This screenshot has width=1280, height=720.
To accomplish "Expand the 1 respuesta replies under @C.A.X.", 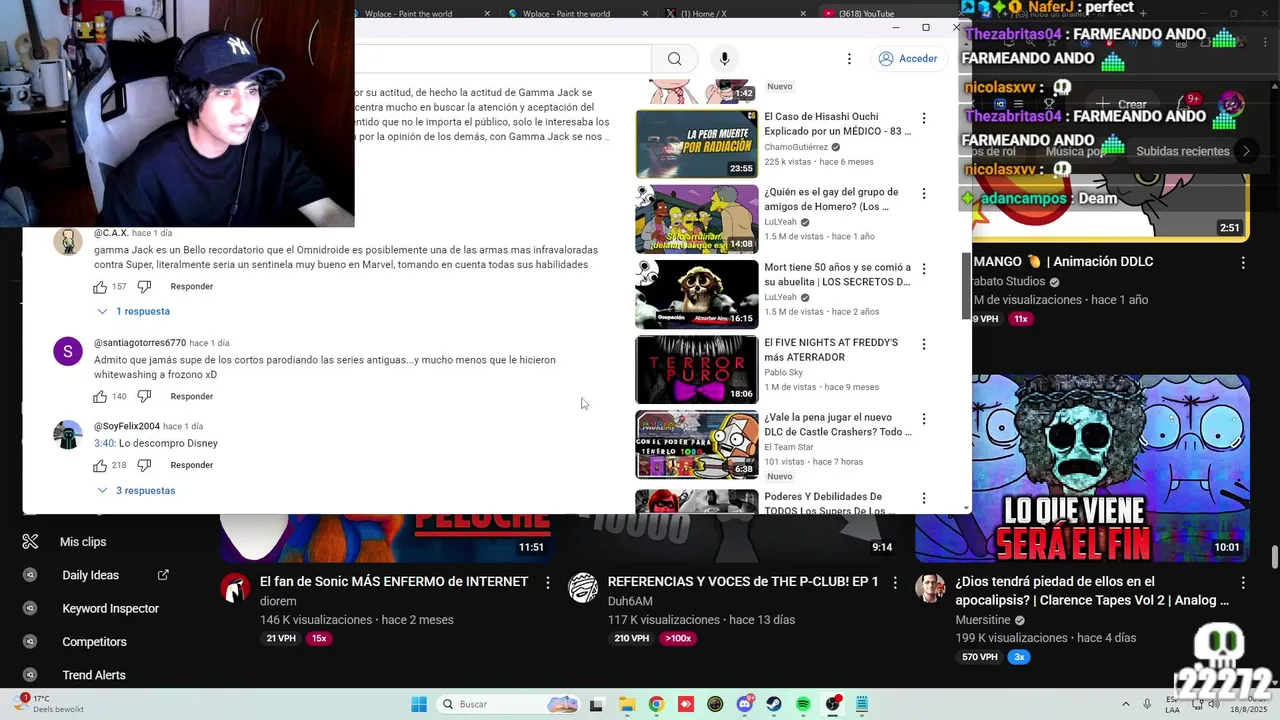I will pyautogui.click(x=133, y=312).
